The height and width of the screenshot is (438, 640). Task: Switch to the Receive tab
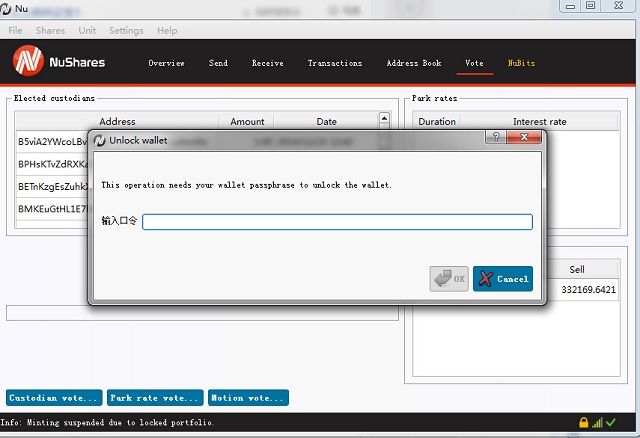click(x=267, y=63)
